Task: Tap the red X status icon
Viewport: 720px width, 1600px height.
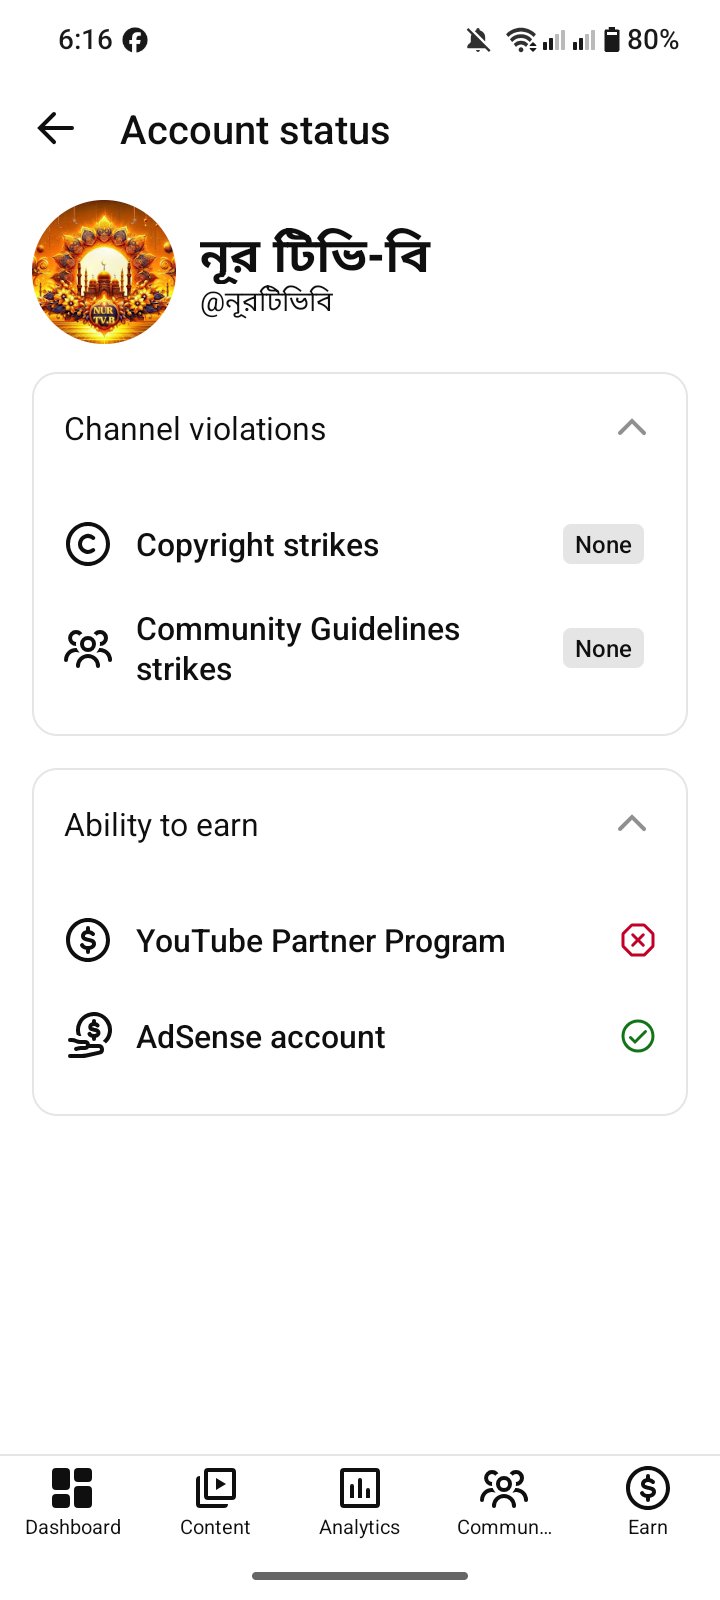Action: [638, 940]
